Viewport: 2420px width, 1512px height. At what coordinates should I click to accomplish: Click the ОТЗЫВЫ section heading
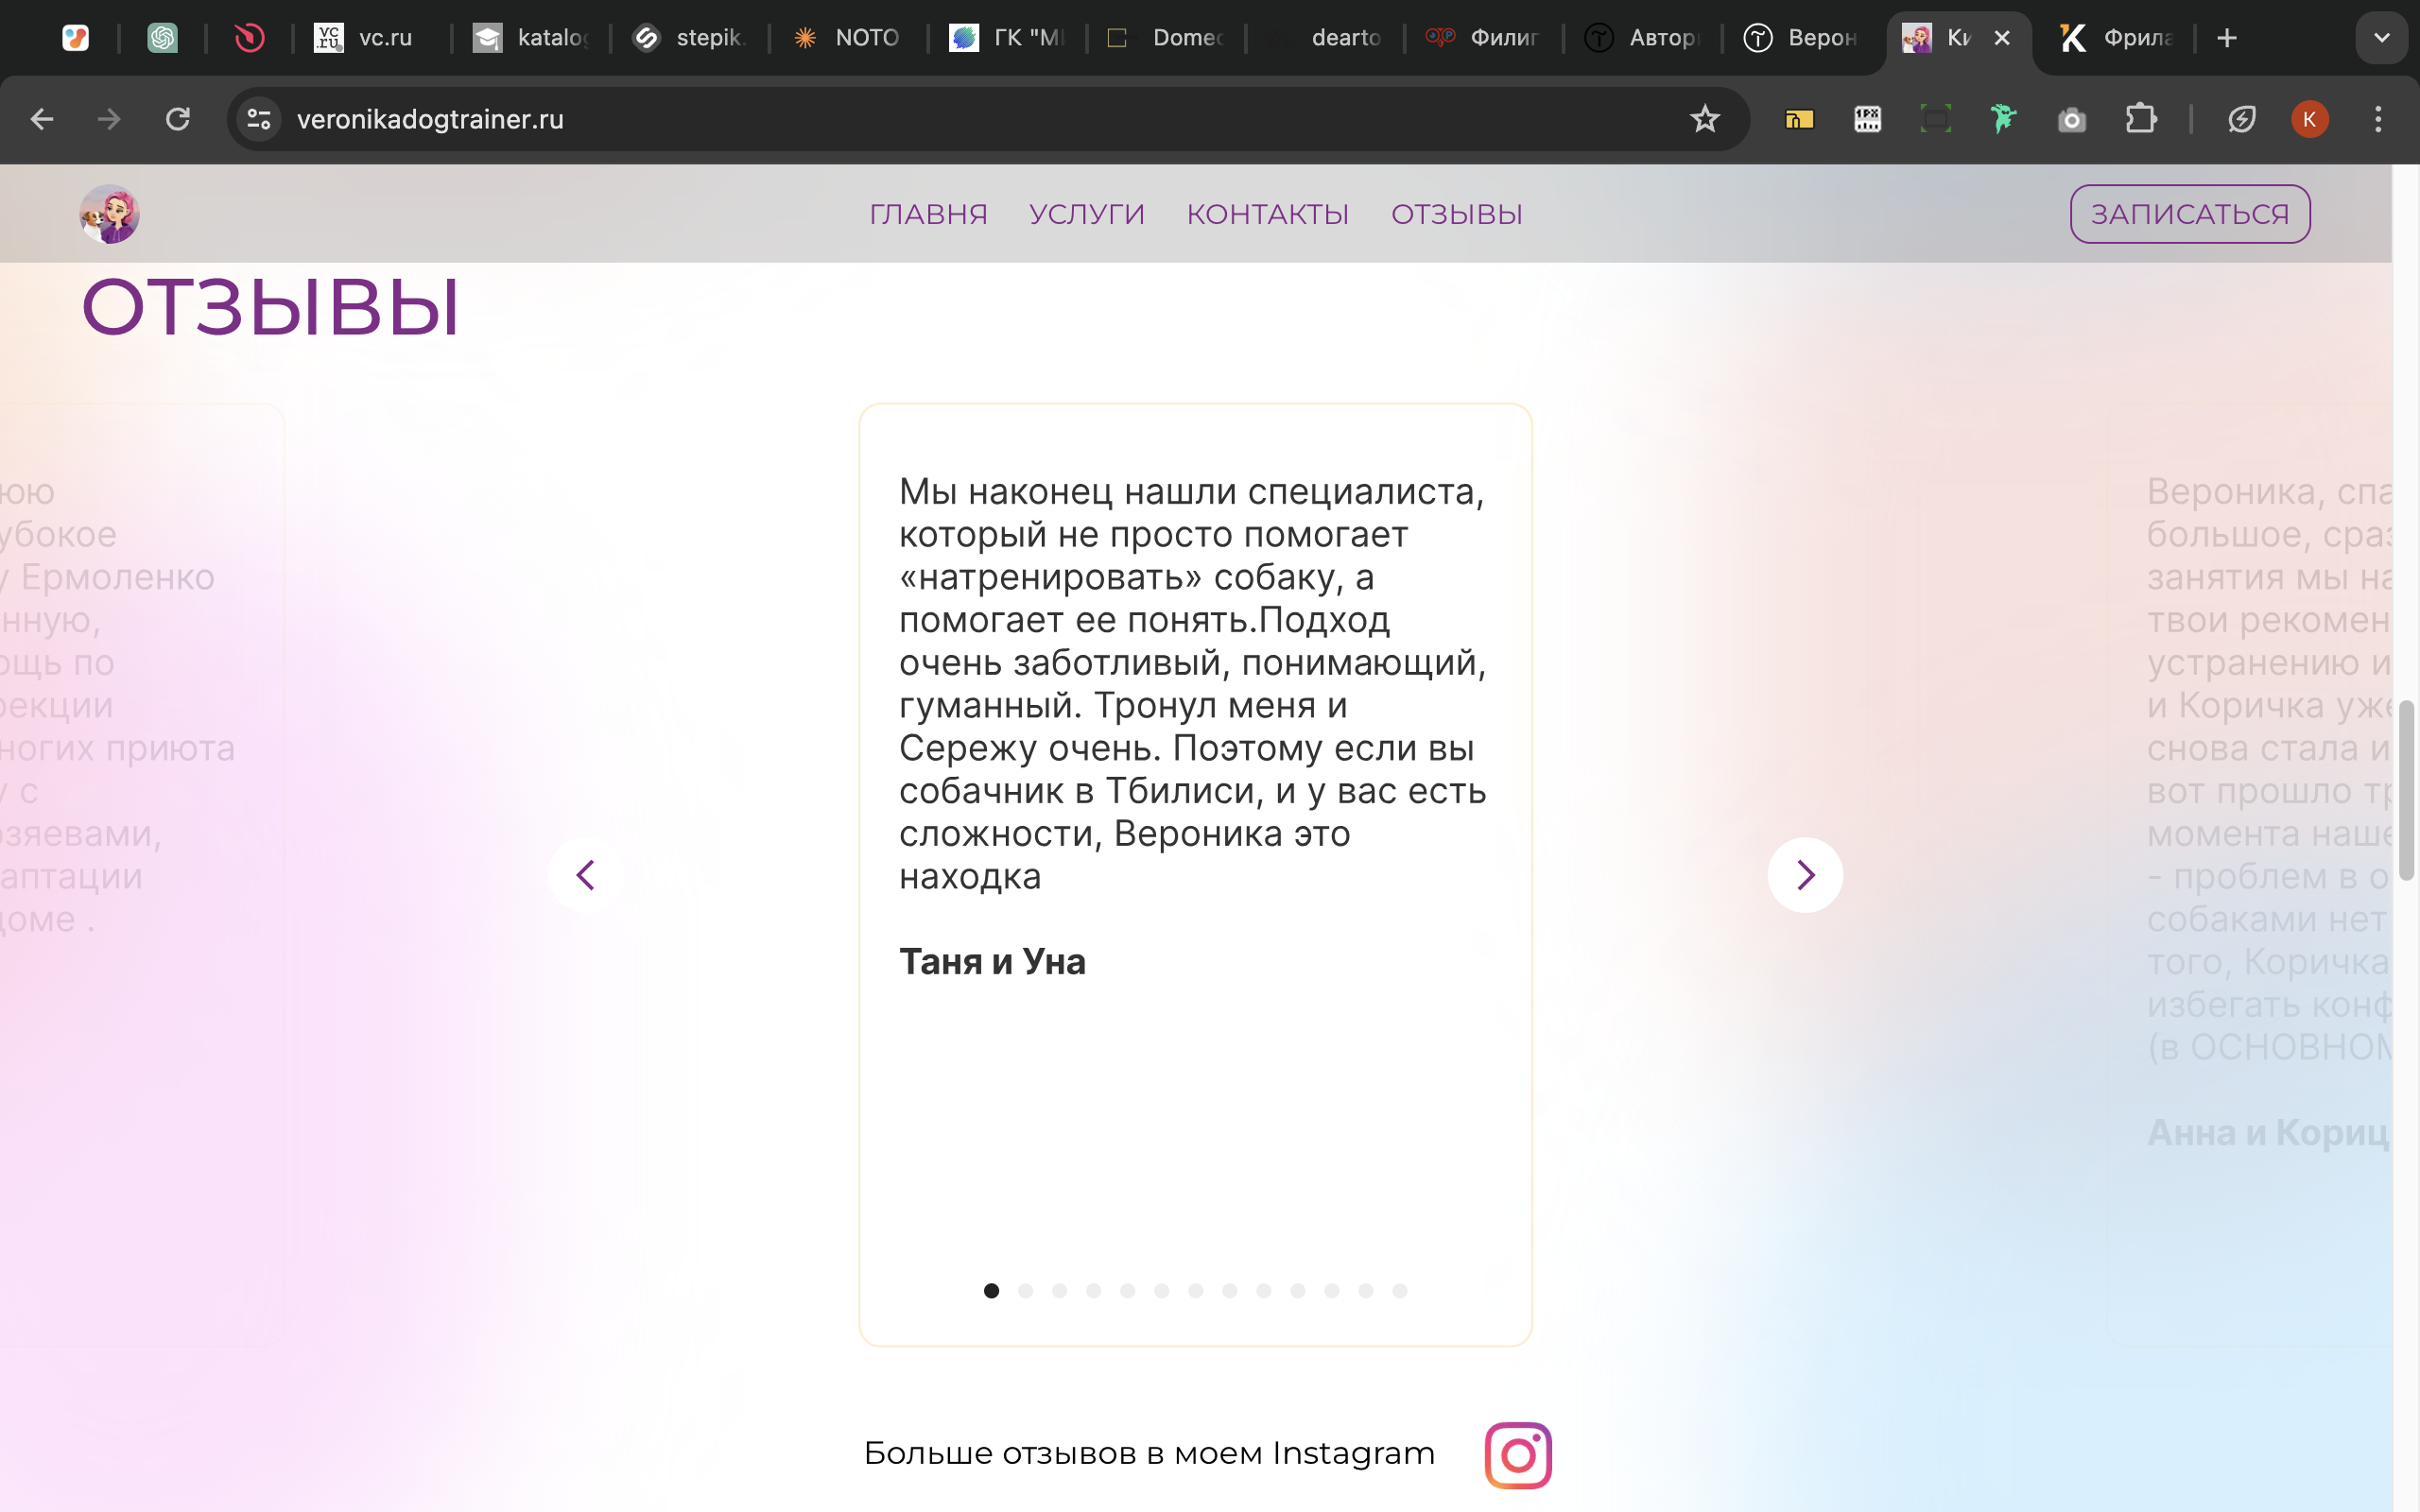[270, 307]
